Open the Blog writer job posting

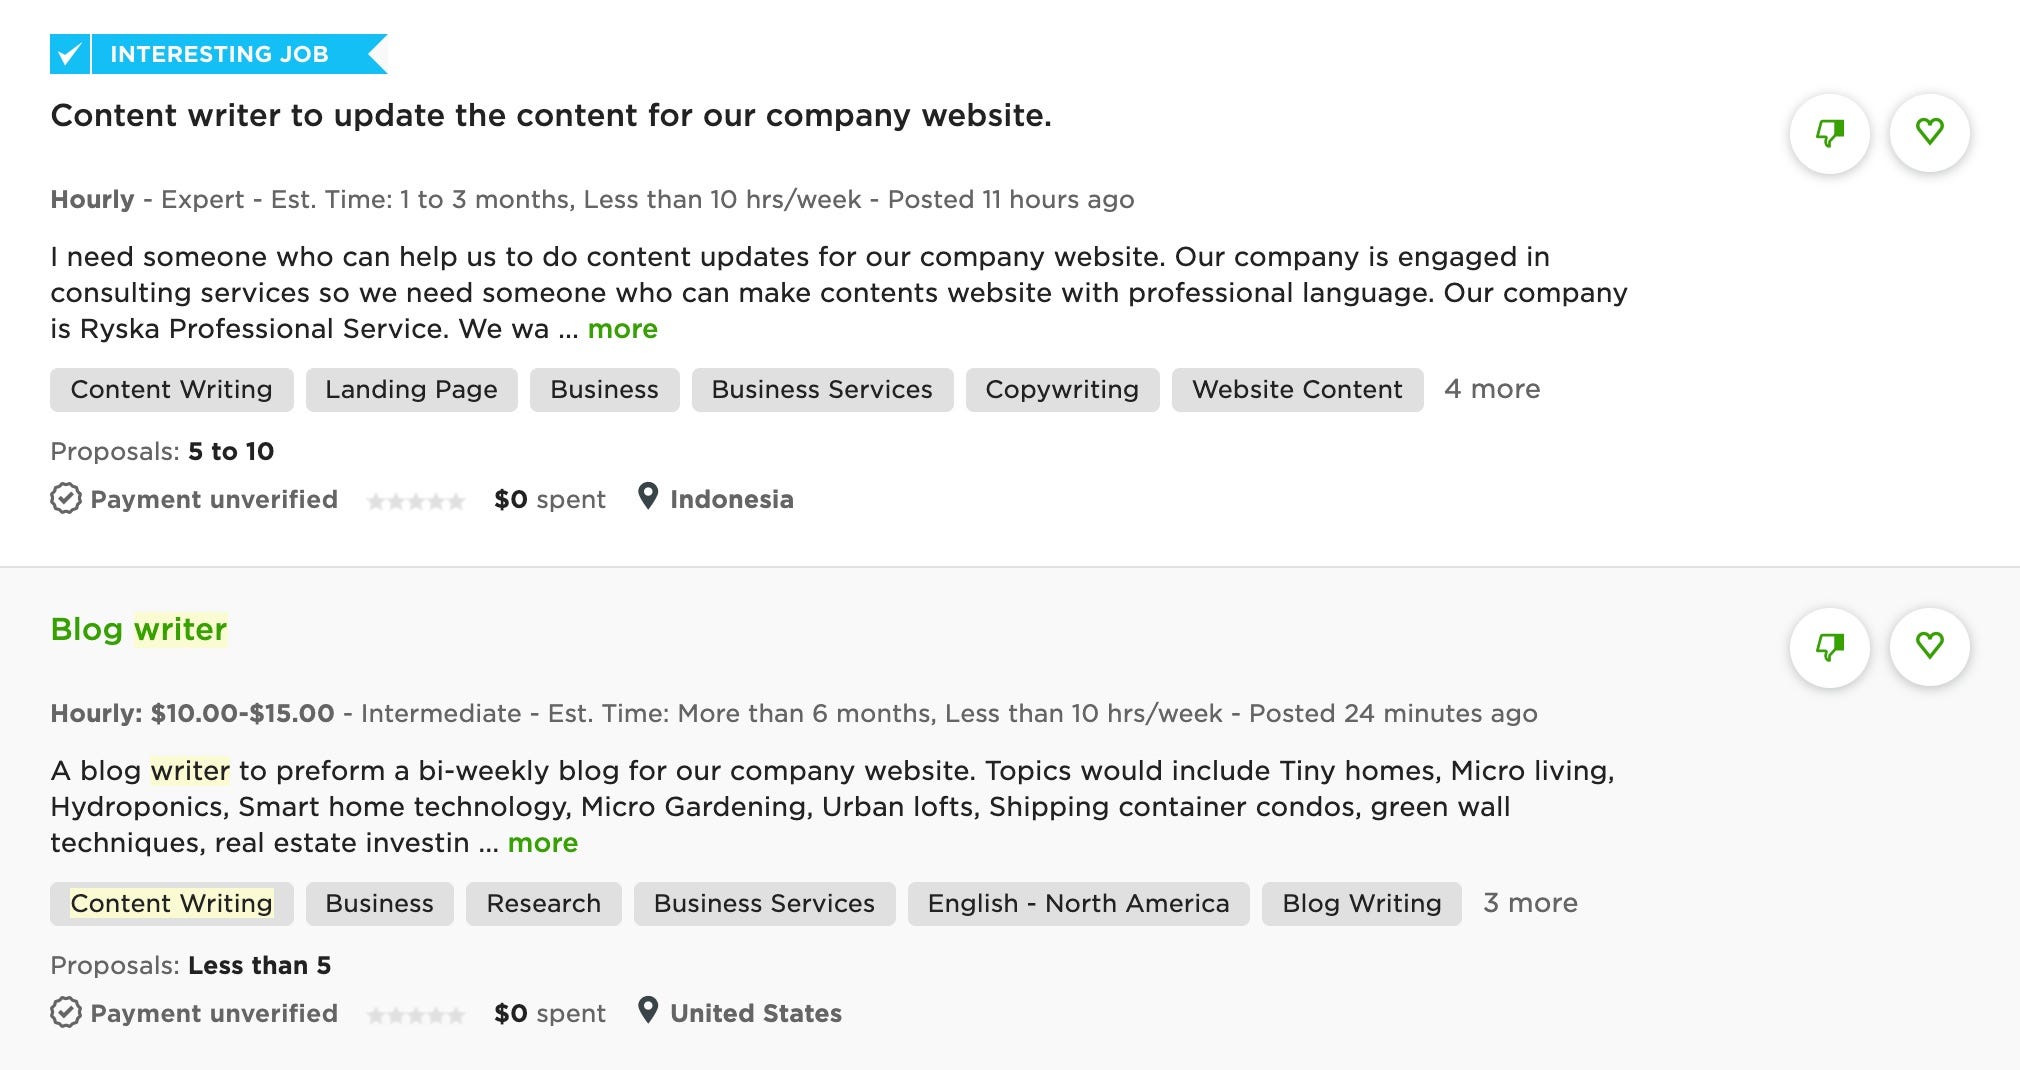click(x=138, y=629)
